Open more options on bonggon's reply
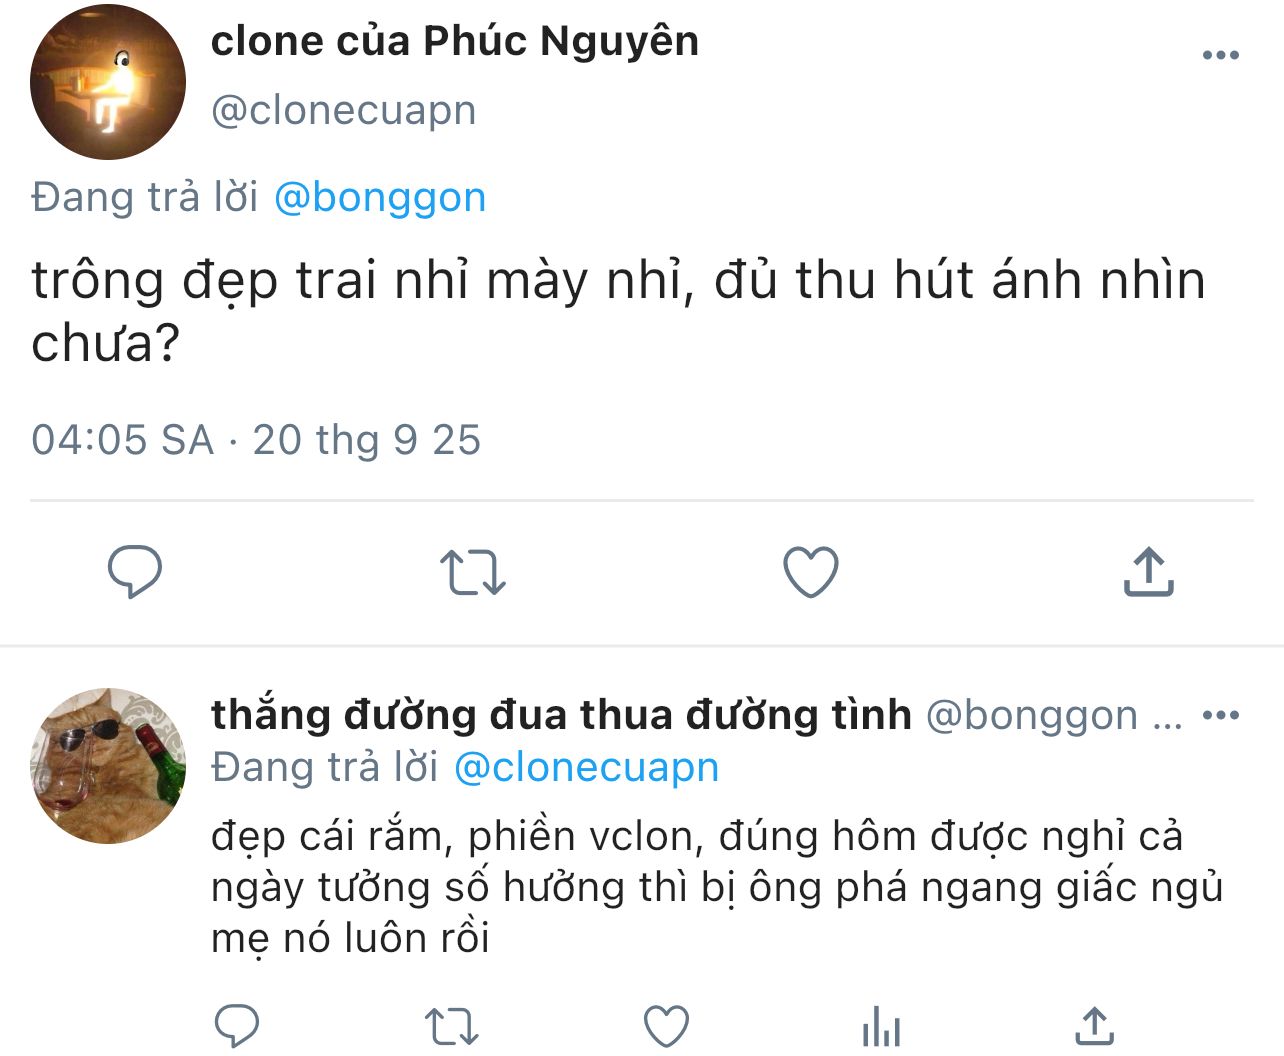 pos(1220,716)
